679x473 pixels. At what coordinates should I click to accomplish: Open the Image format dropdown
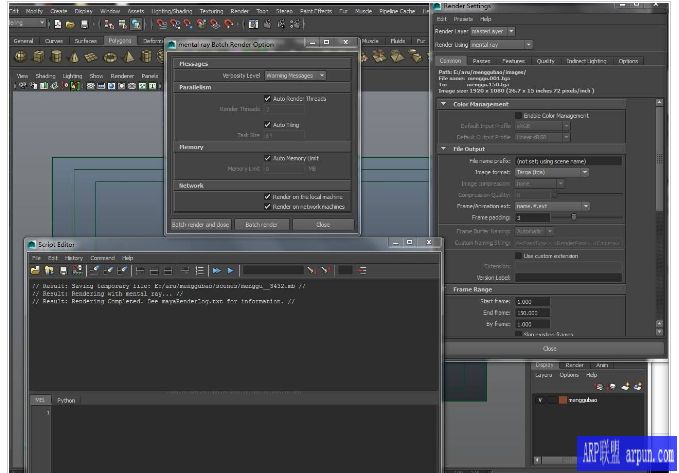coord(552,172)
